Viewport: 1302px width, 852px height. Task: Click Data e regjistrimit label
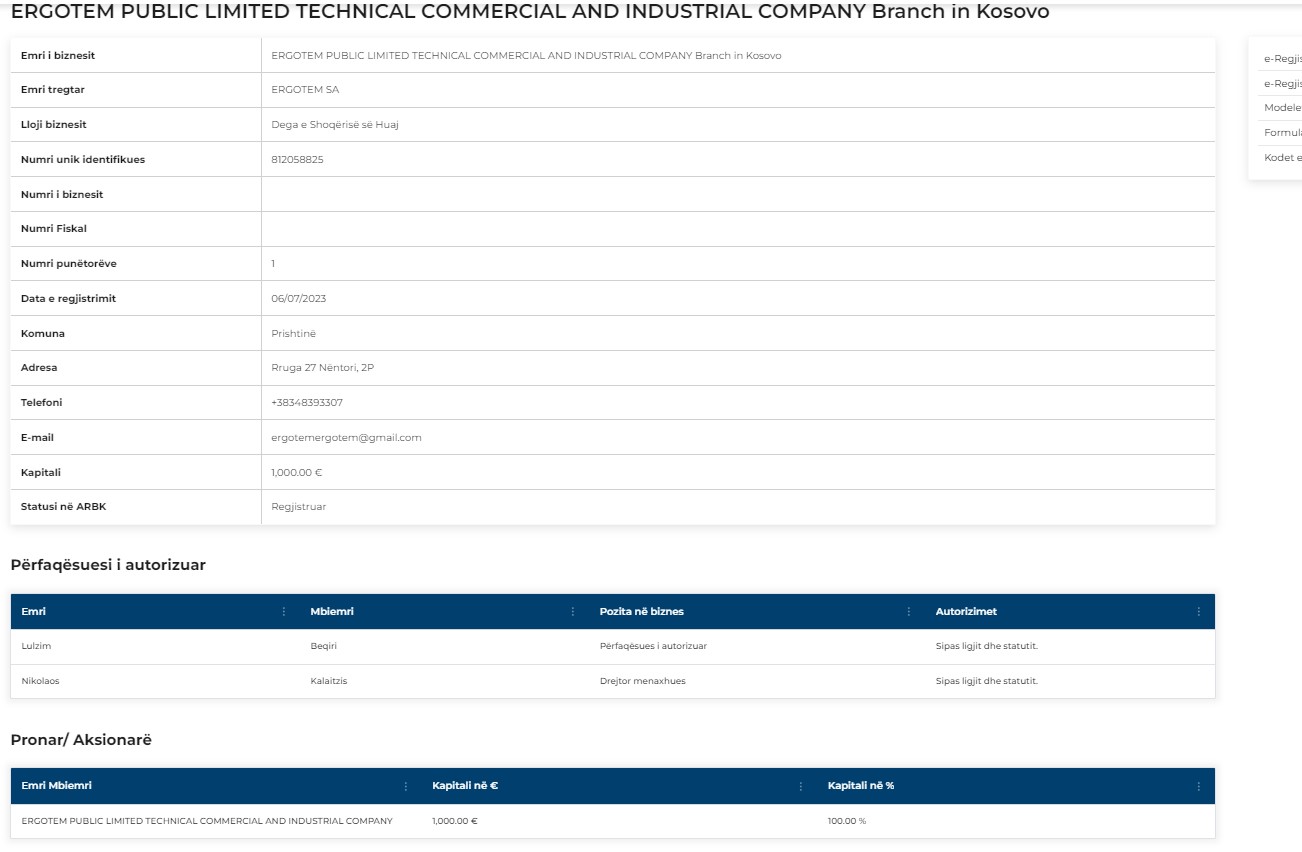click(x=68, y=299)
